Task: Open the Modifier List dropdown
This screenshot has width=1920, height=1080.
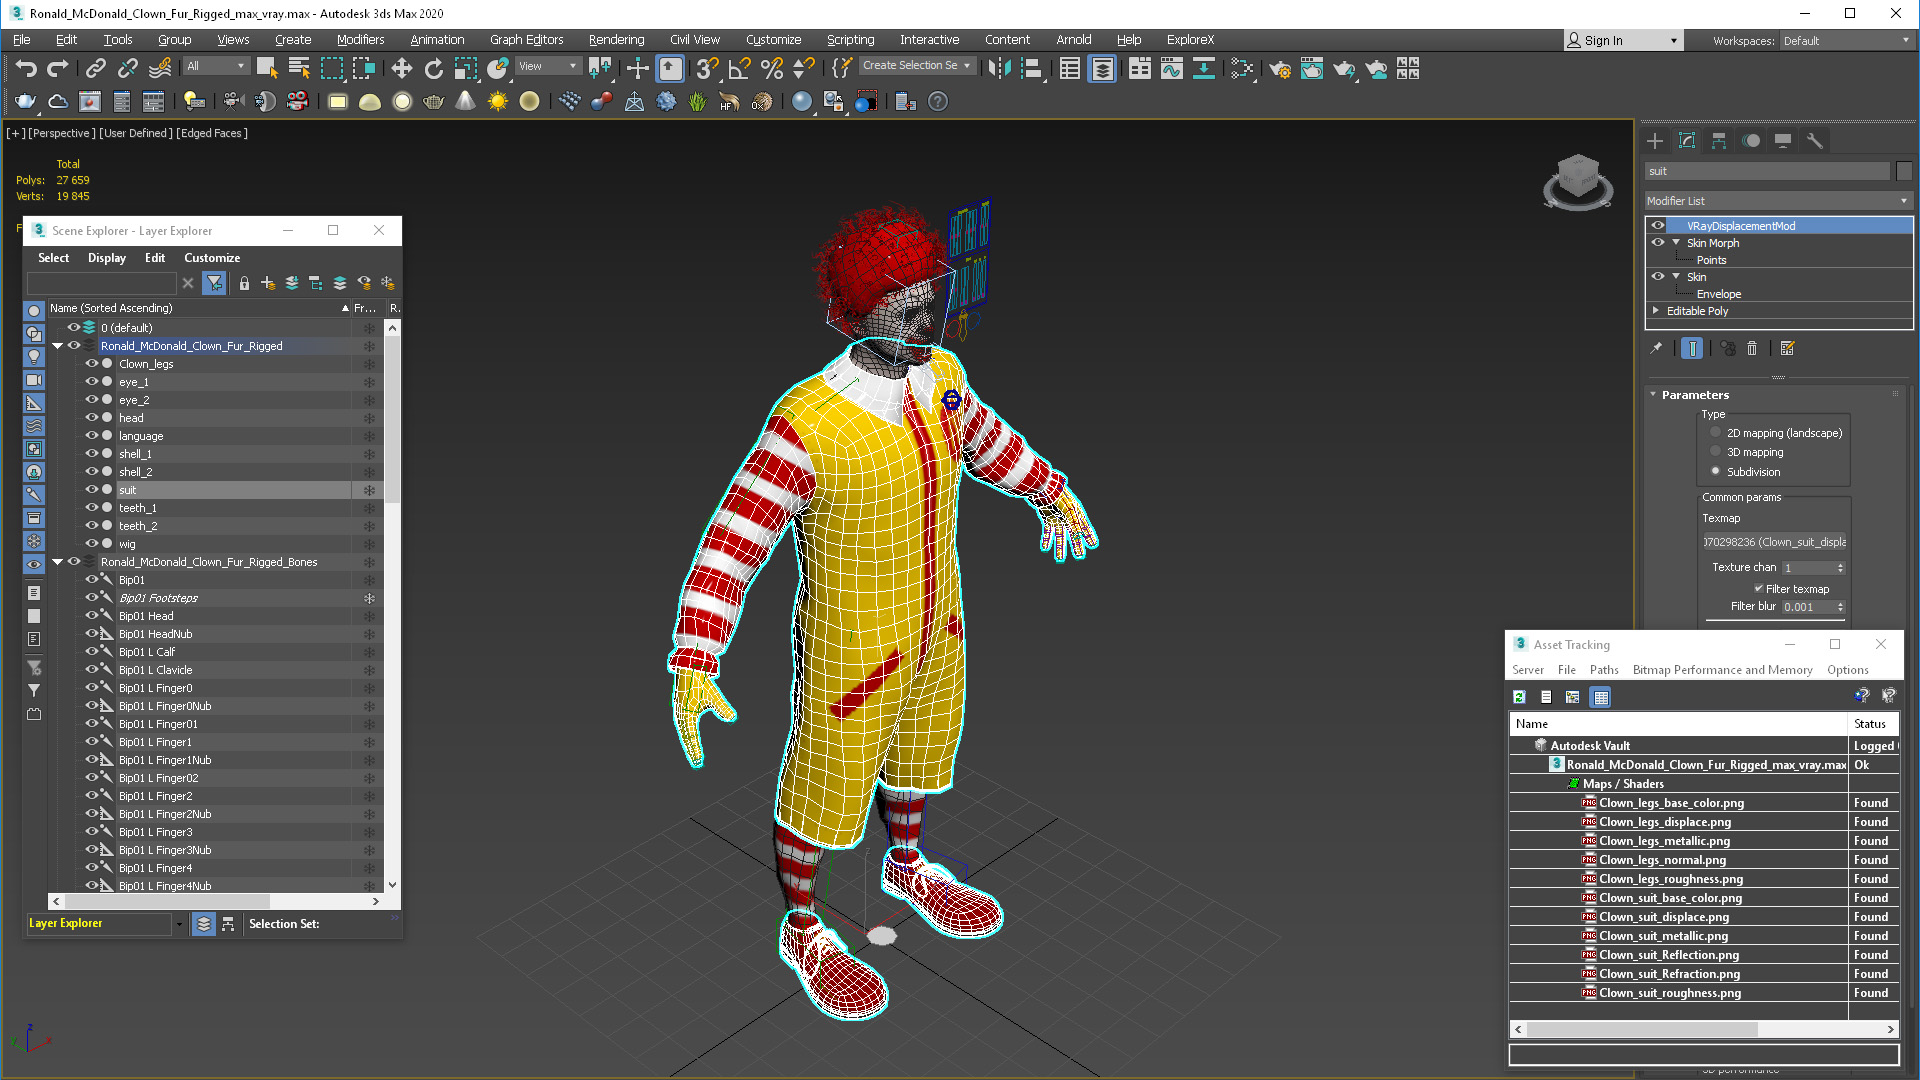Action: pos(1778,201)
